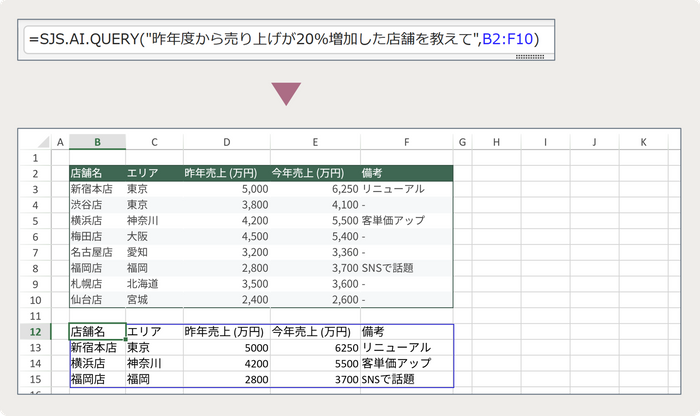Click the 店舗名 header cell in row 2
Viewport: 700px width, 416px height.
click(97, 174)
